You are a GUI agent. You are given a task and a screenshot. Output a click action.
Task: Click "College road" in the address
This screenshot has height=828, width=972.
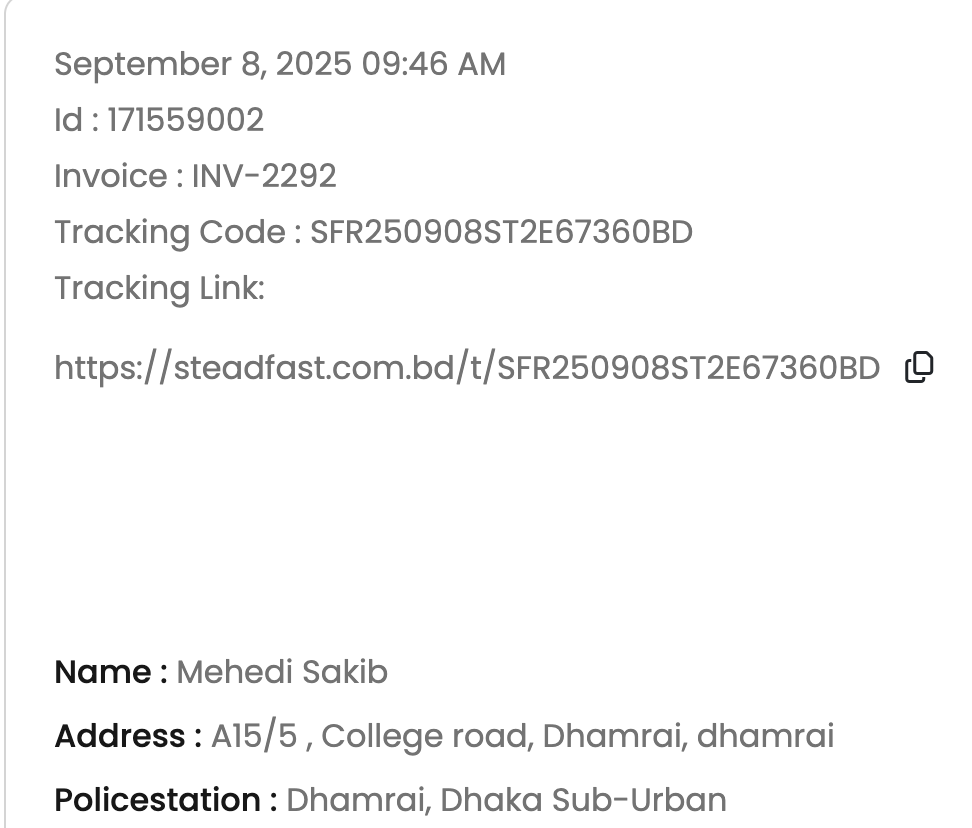[x=424, y=736]
